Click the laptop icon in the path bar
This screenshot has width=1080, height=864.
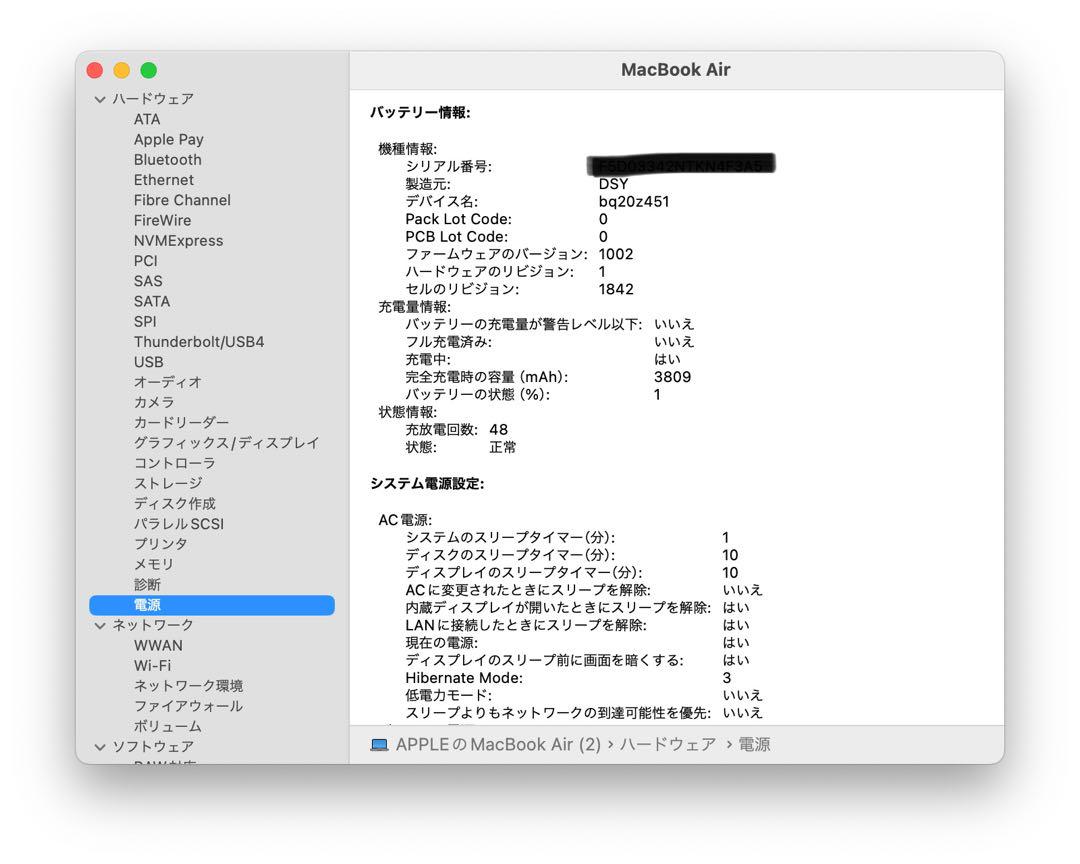(380, 745)
